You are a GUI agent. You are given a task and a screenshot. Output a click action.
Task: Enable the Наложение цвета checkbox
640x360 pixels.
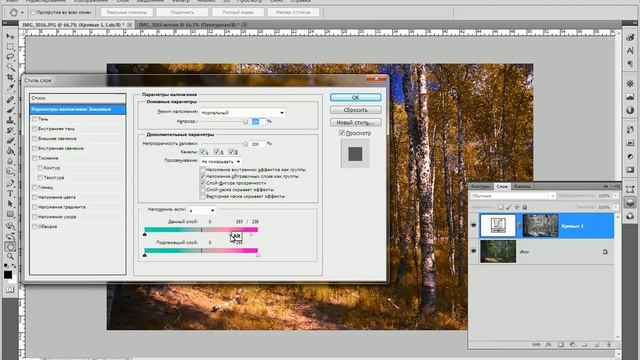pyautogui.click(x=35, y=197)
